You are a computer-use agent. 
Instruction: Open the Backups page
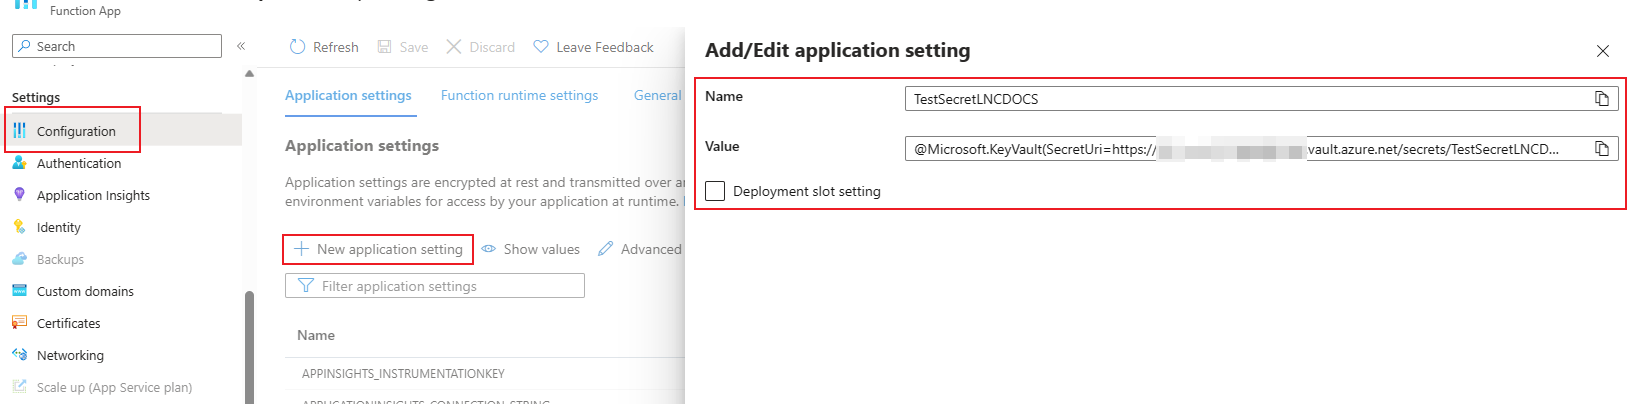point(60,259)
